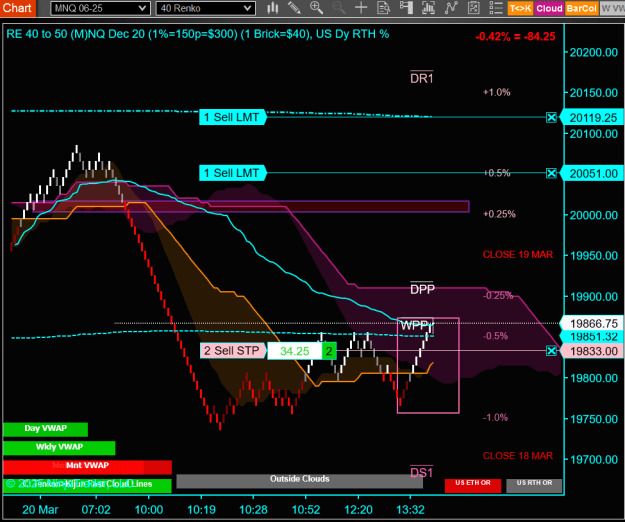Select the crosshair cursor icon
Screen dimensions: 625x522
[x=361, y=8]
